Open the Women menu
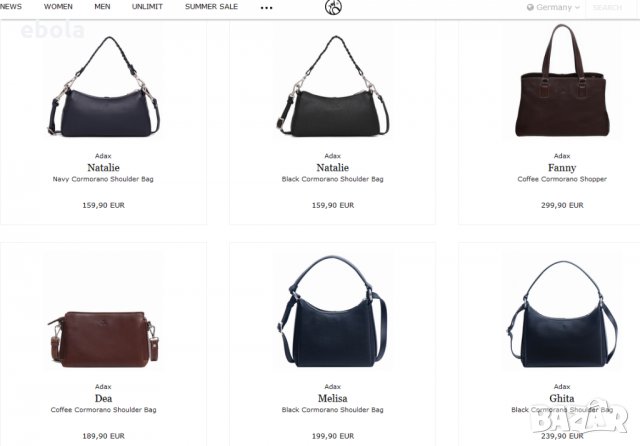The width and height of the screenshot is (640, 446). 58,7
